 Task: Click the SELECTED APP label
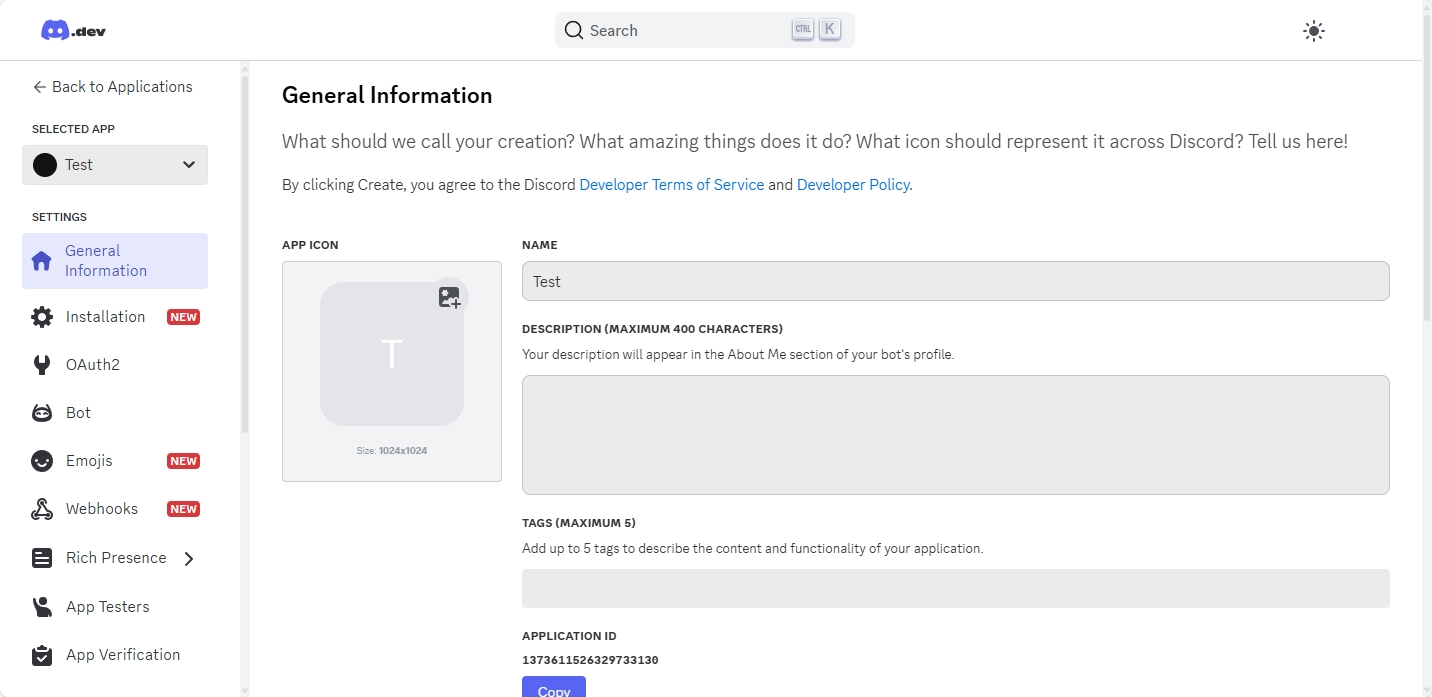73,129
